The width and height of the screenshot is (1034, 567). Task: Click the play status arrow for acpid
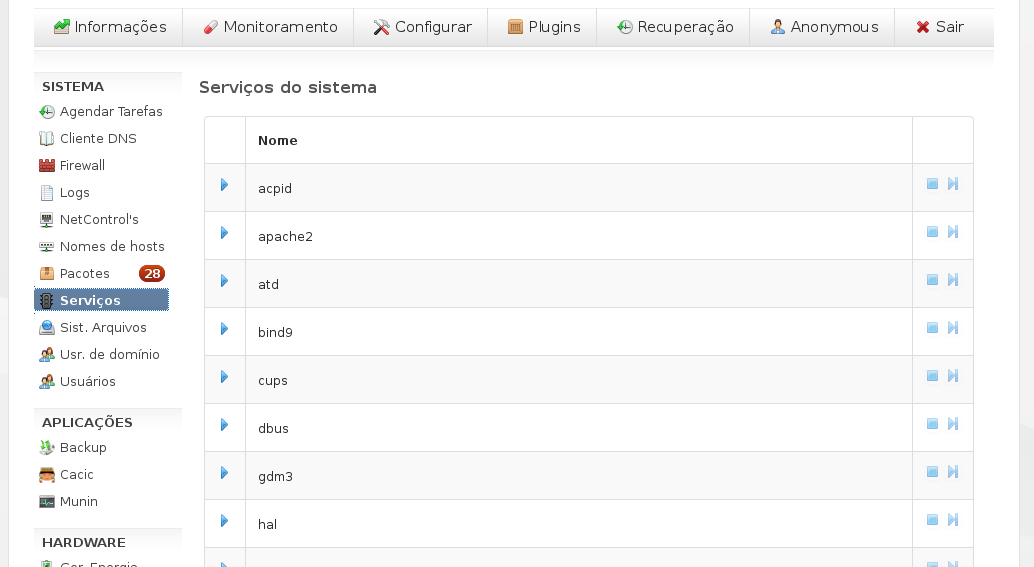coord(224,185)
